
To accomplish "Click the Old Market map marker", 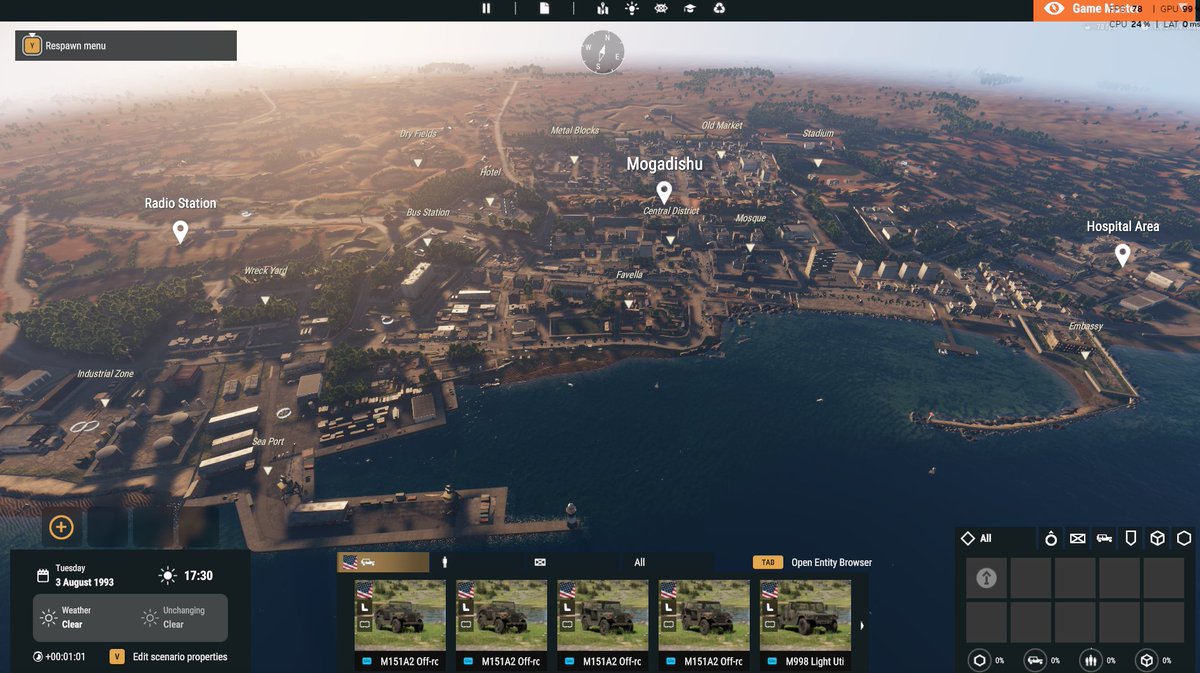I will (721, 154).
